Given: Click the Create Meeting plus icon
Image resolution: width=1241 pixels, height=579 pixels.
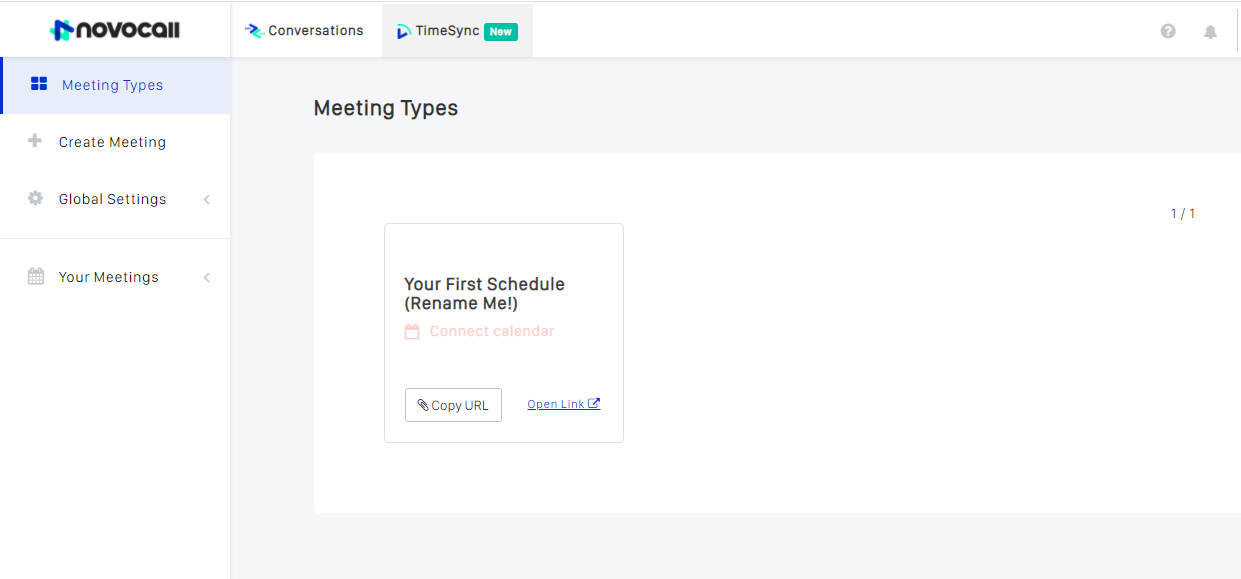Looking at the screenshot, I should tap(35, 141).
